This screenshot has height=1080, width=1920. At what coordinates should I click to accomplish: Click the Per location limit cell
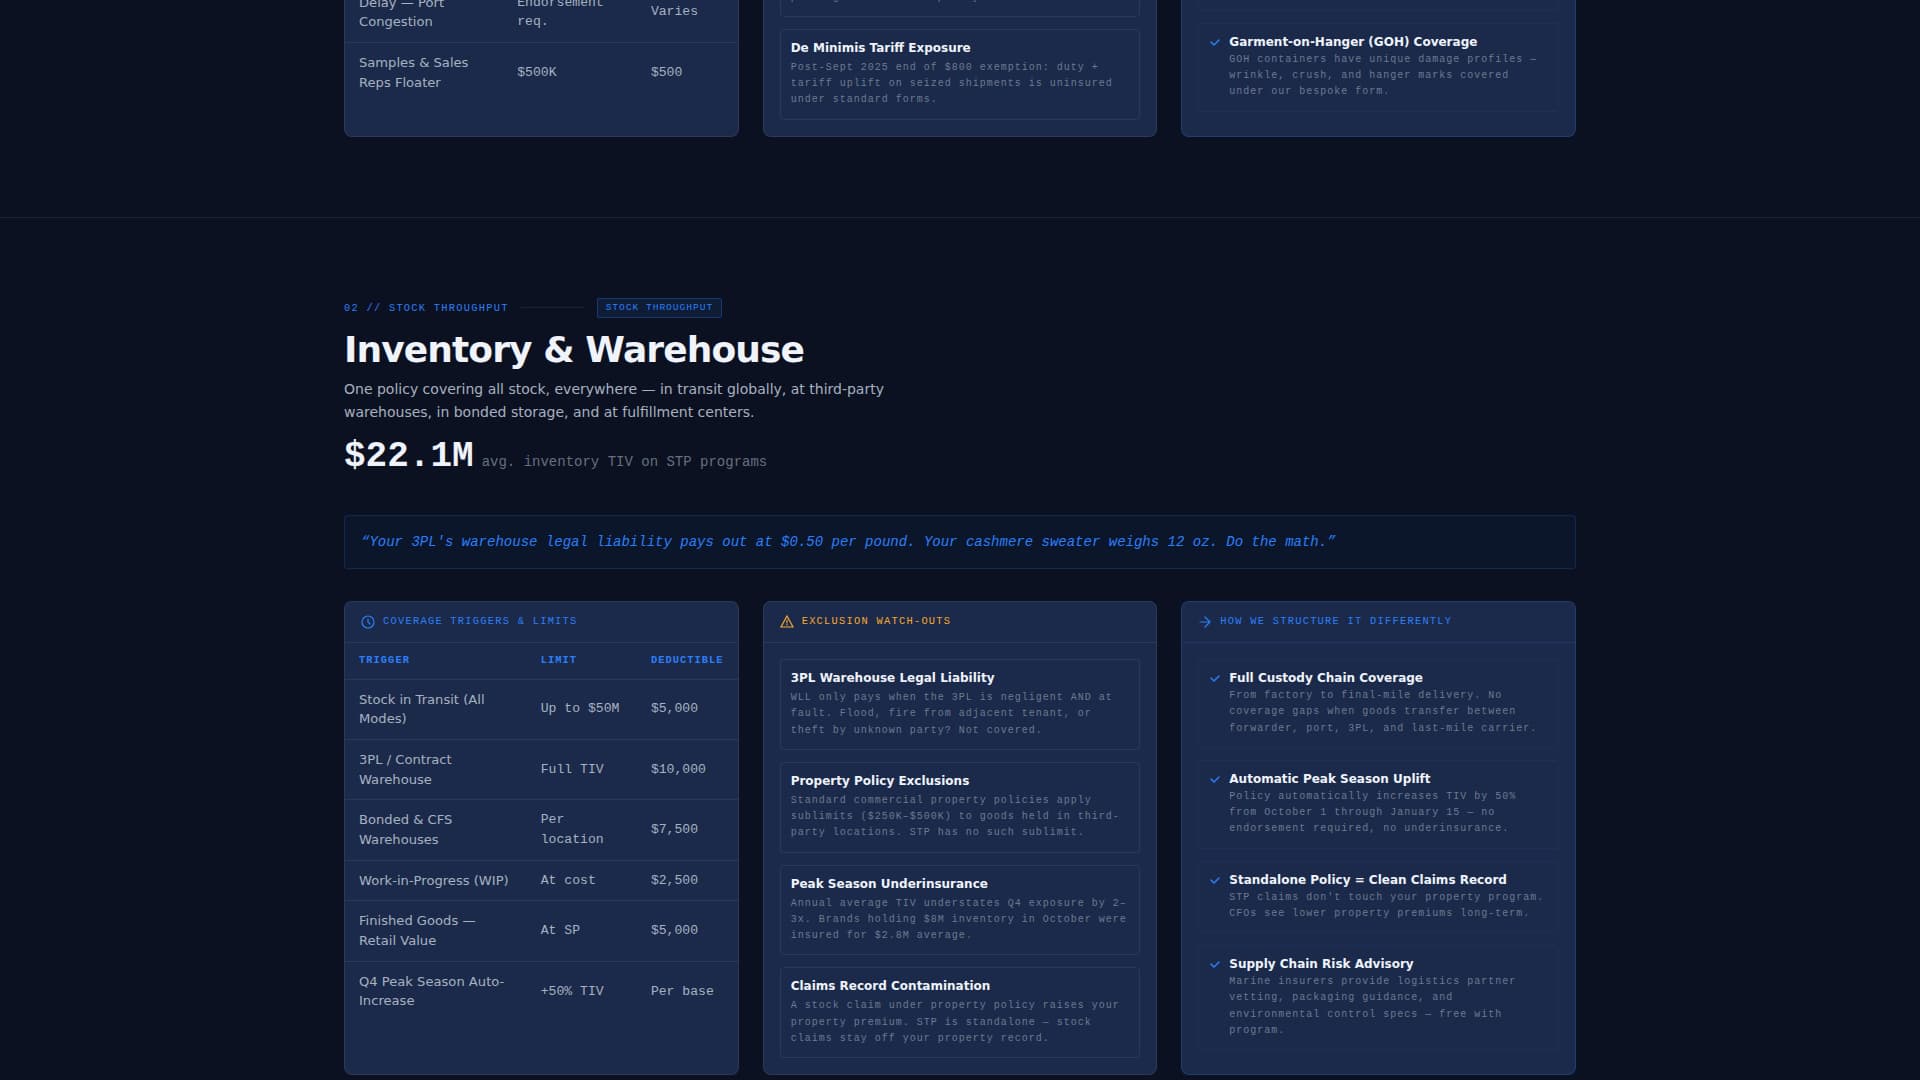point(572,829)
